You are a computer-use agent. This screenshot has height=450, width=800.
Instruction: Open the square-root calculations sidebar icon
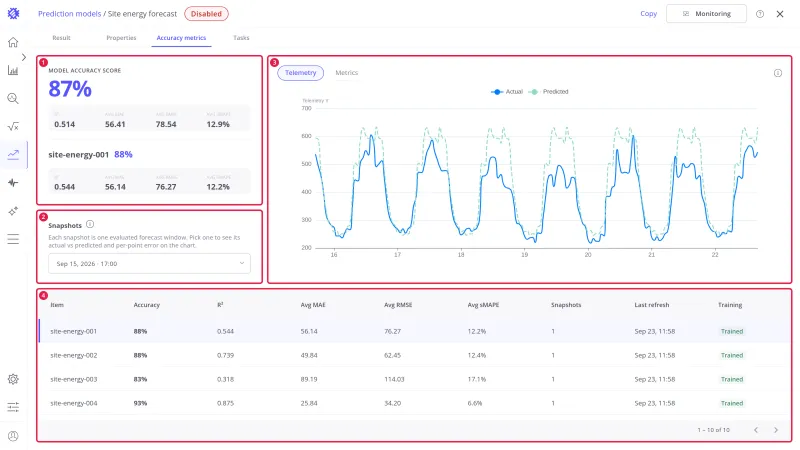[13, 127]
